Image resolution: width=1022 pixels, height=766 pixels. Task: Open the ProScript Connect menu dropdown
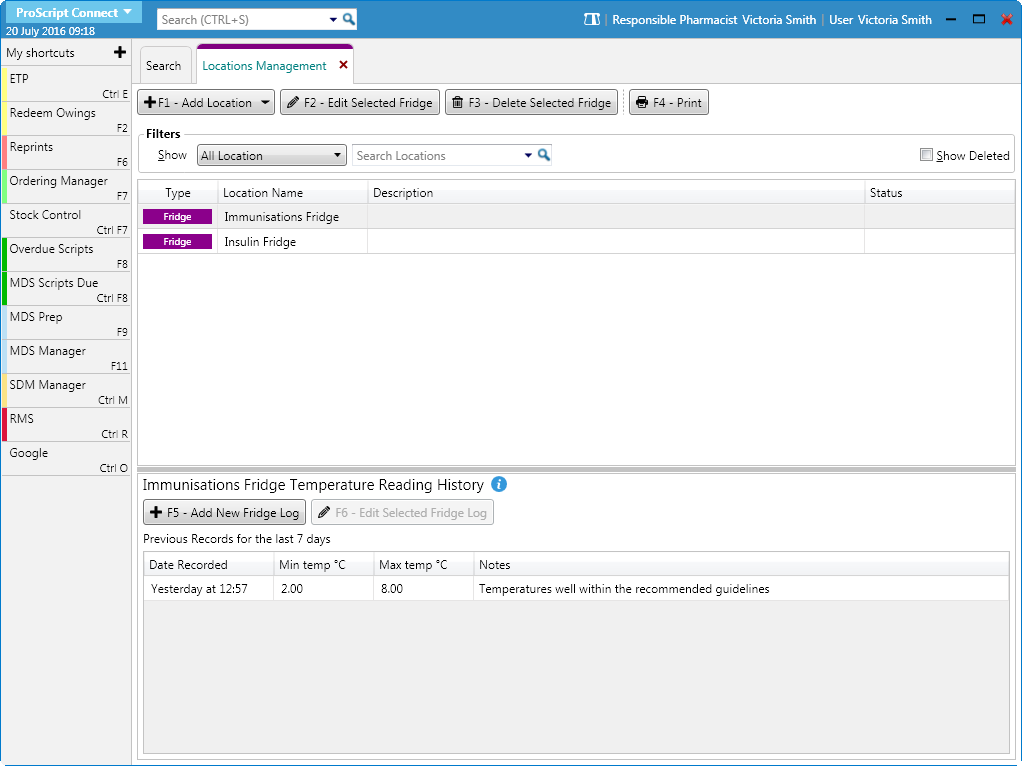pyautogui.click(x=73, y=12)
